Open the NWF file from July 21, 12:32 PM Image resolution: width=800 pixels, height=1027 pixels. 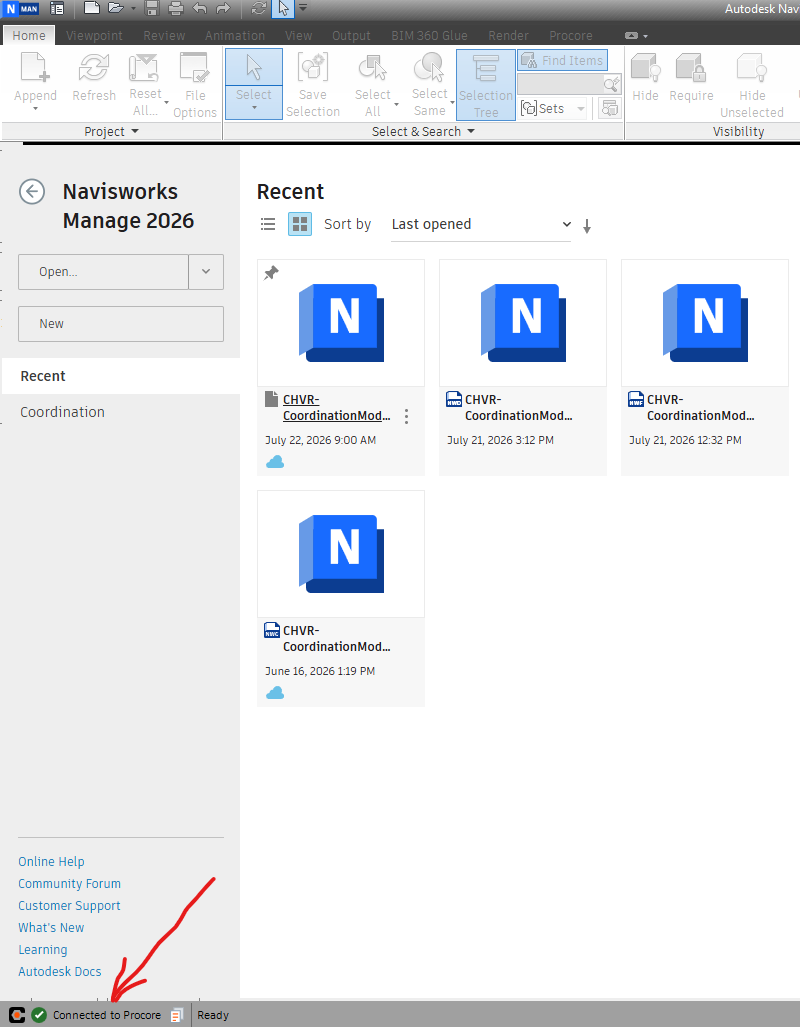point(704,367)
